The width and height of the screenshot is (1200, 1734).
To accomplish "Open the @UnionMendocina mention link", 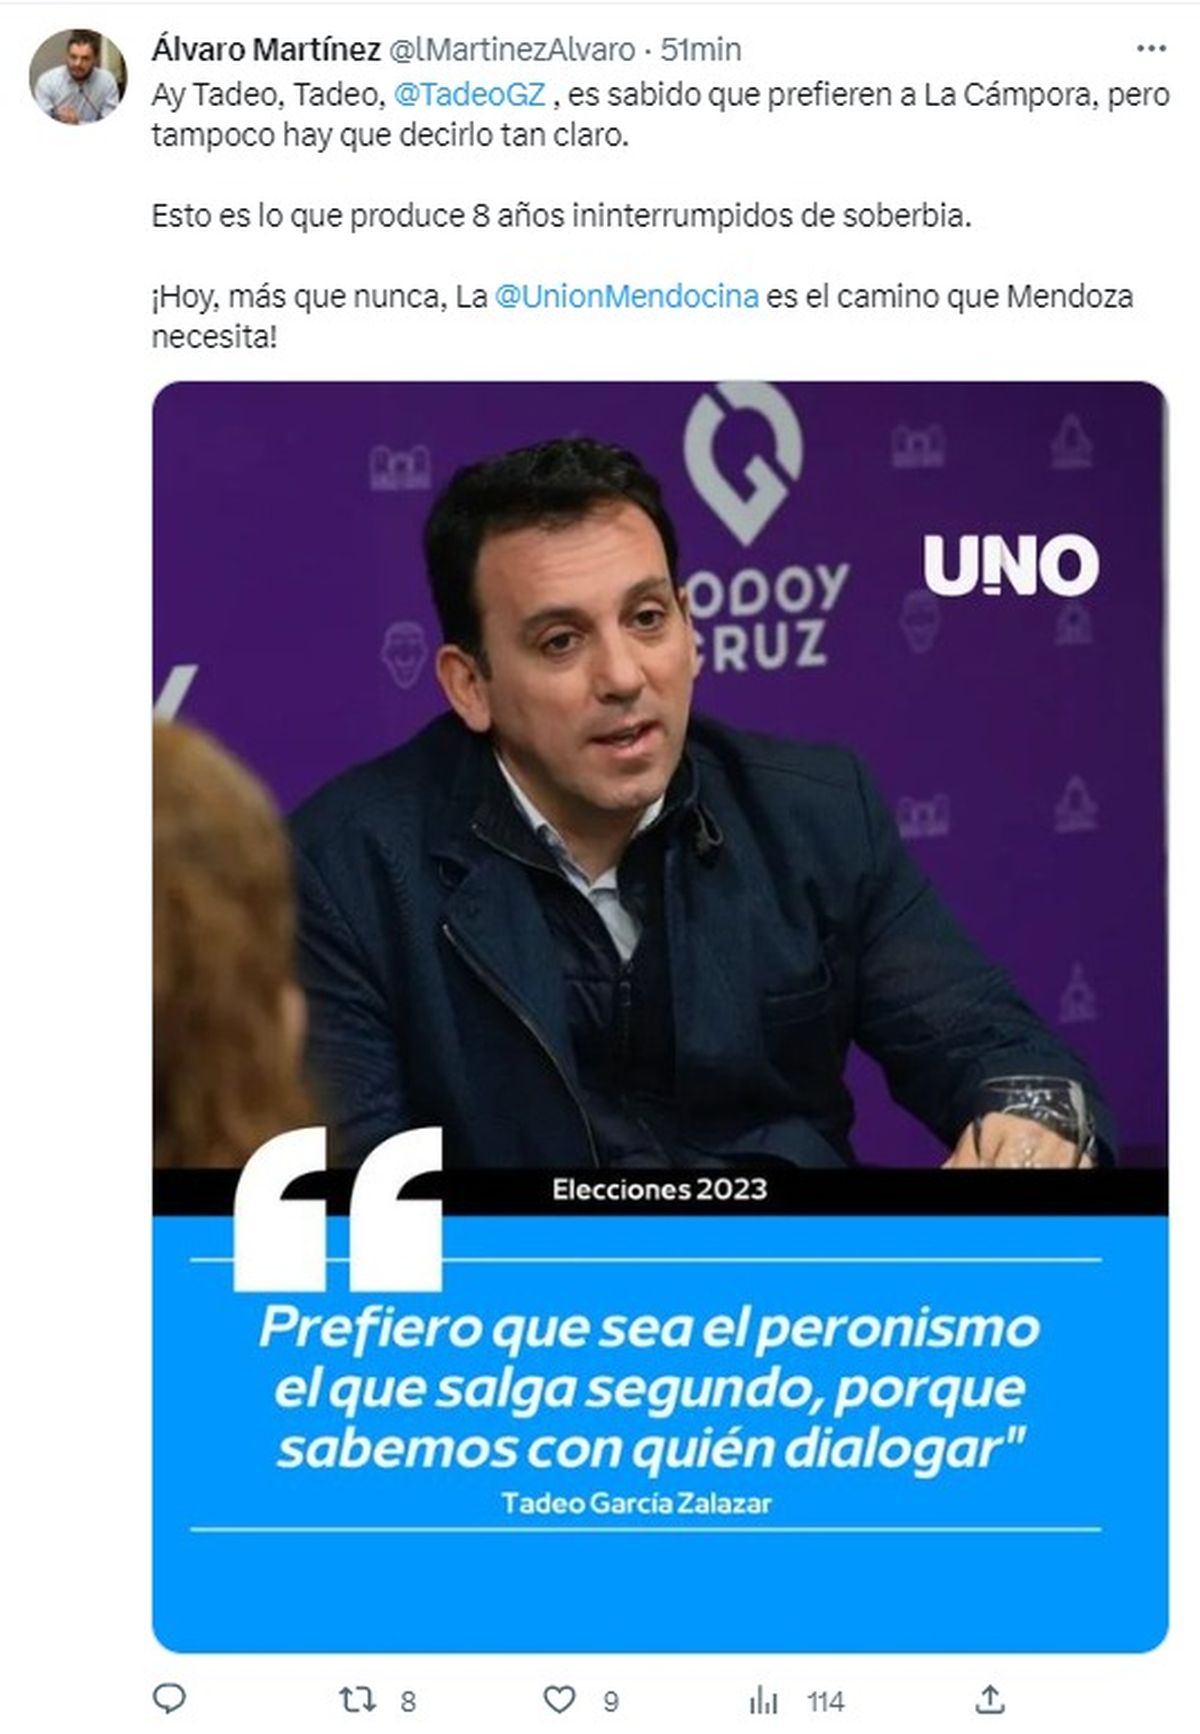I will click(x=627, y=297).
